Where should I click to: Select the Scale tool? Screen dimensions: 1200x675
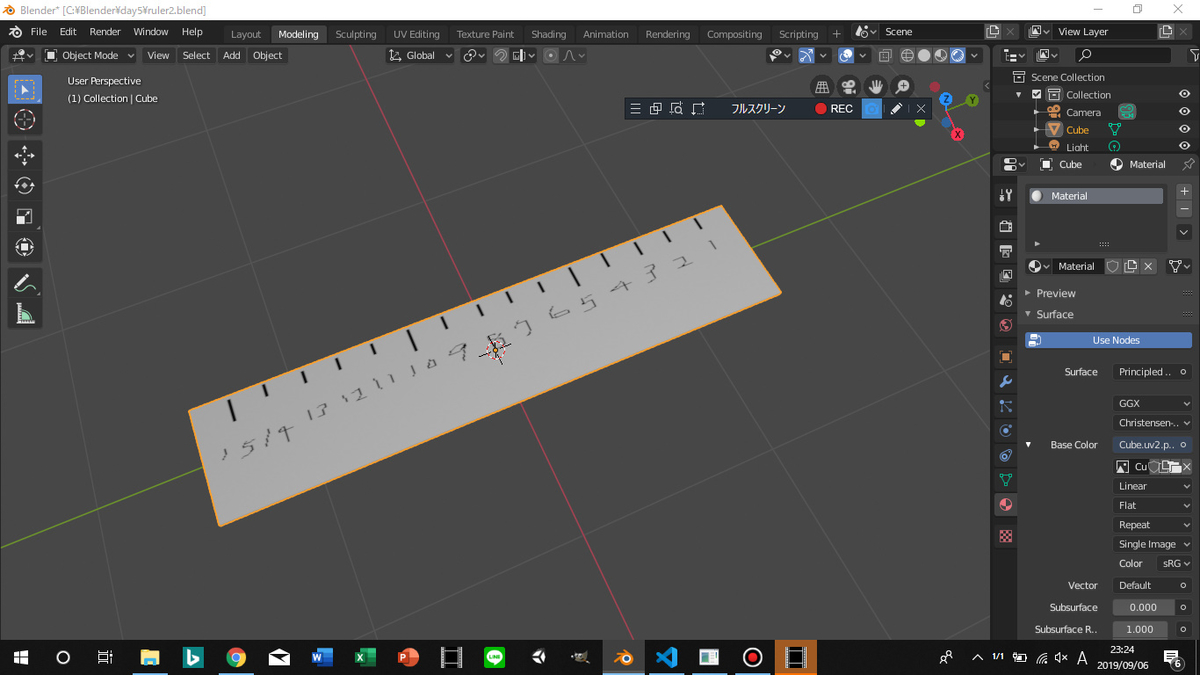[x=25, y=217]
